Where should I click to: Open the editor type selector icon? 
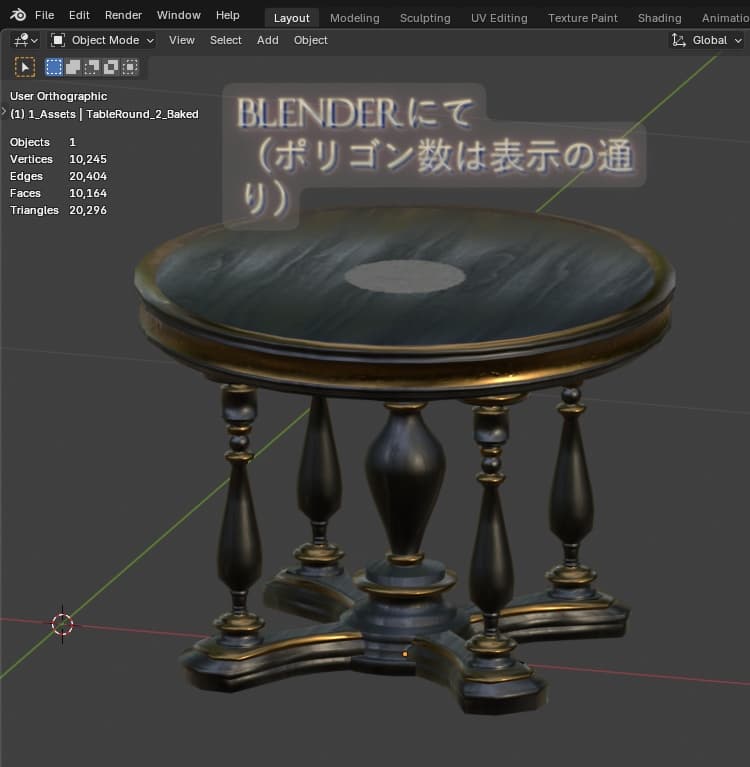point(25,40)
